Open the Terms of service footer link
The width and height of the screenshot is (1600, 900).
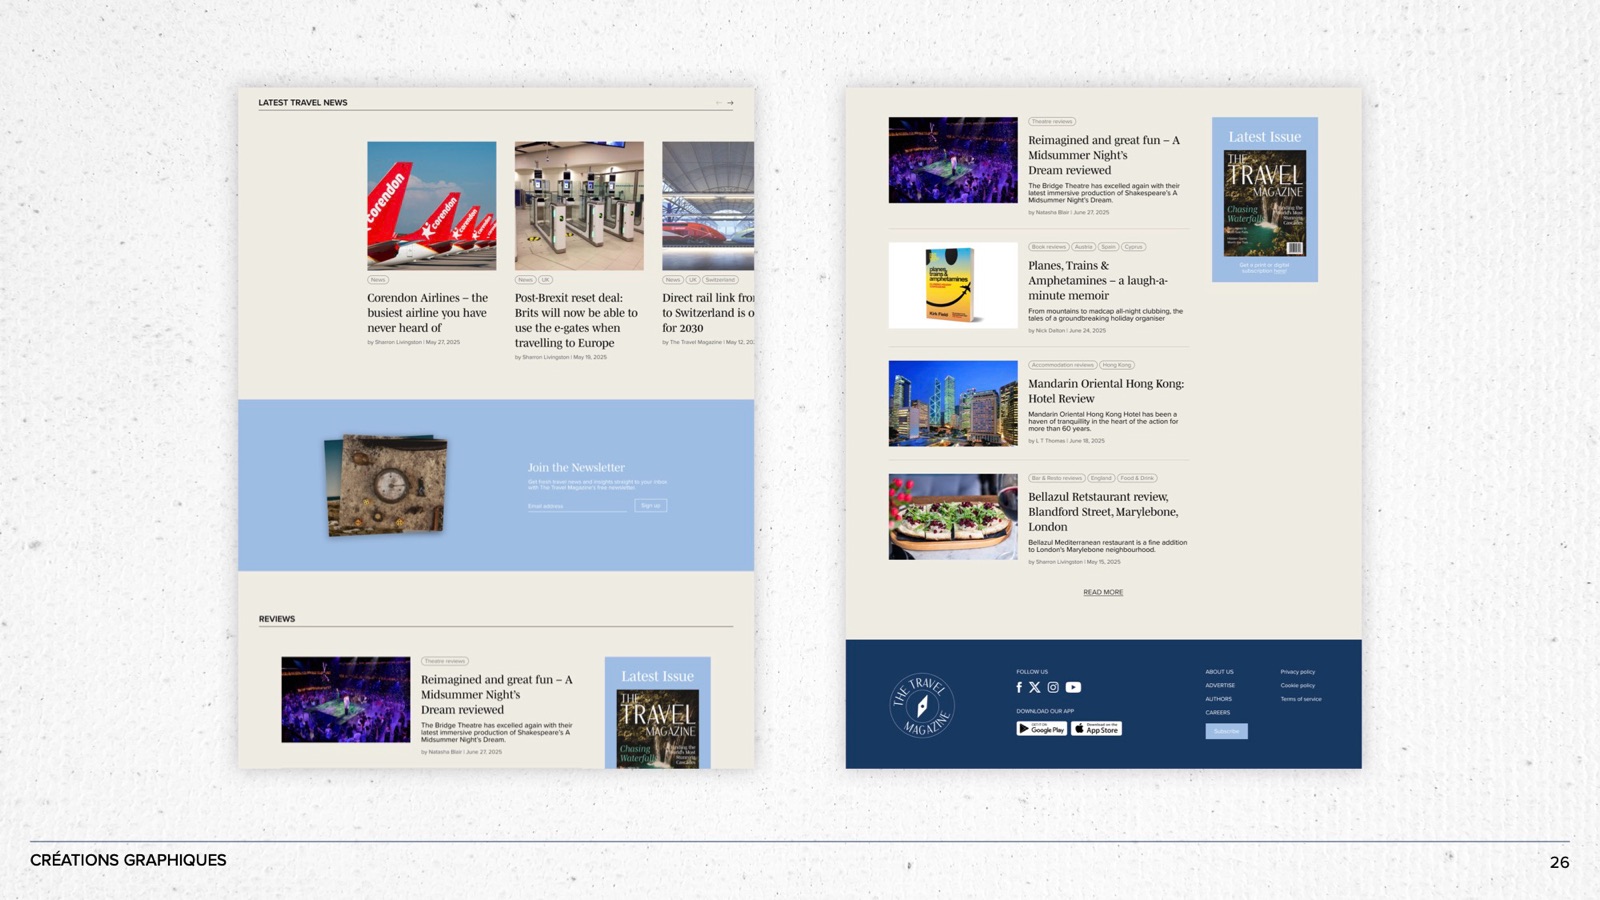click(x=1301, y=699)
